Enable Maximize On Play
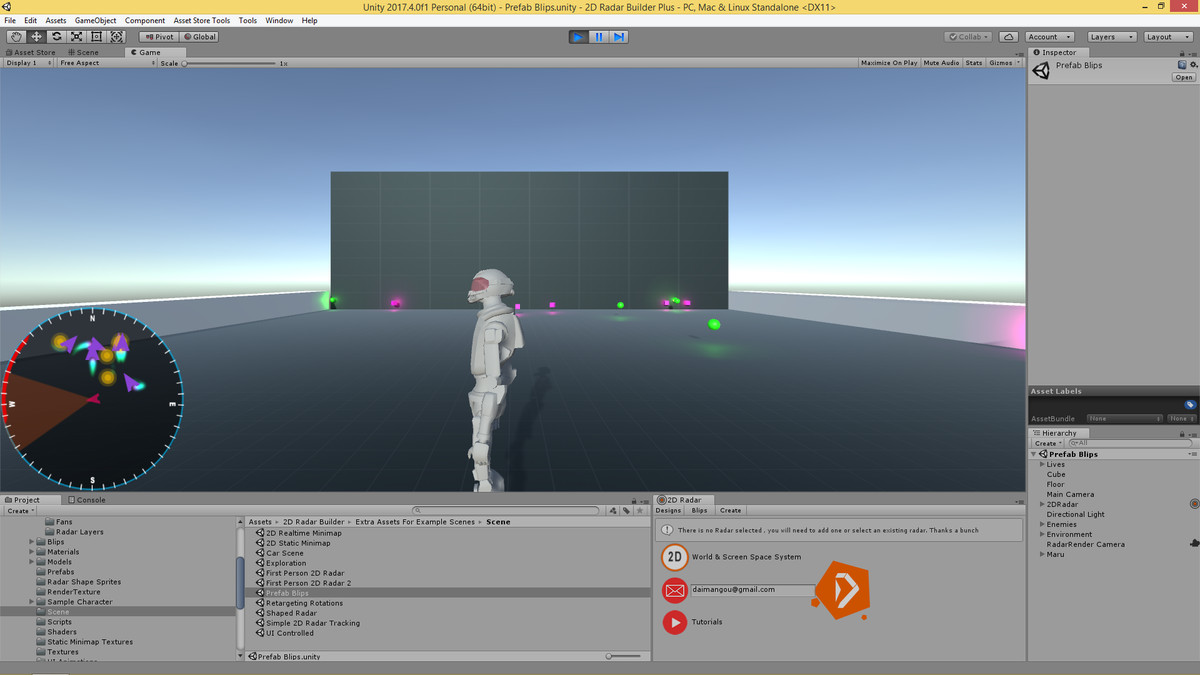Screen dimensions: 1200x675 pyautogui.click(x=888, y=61)
